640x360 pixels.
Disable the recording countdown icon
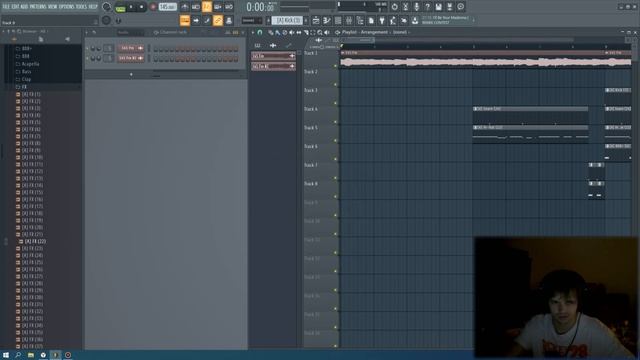pos(207,7)
